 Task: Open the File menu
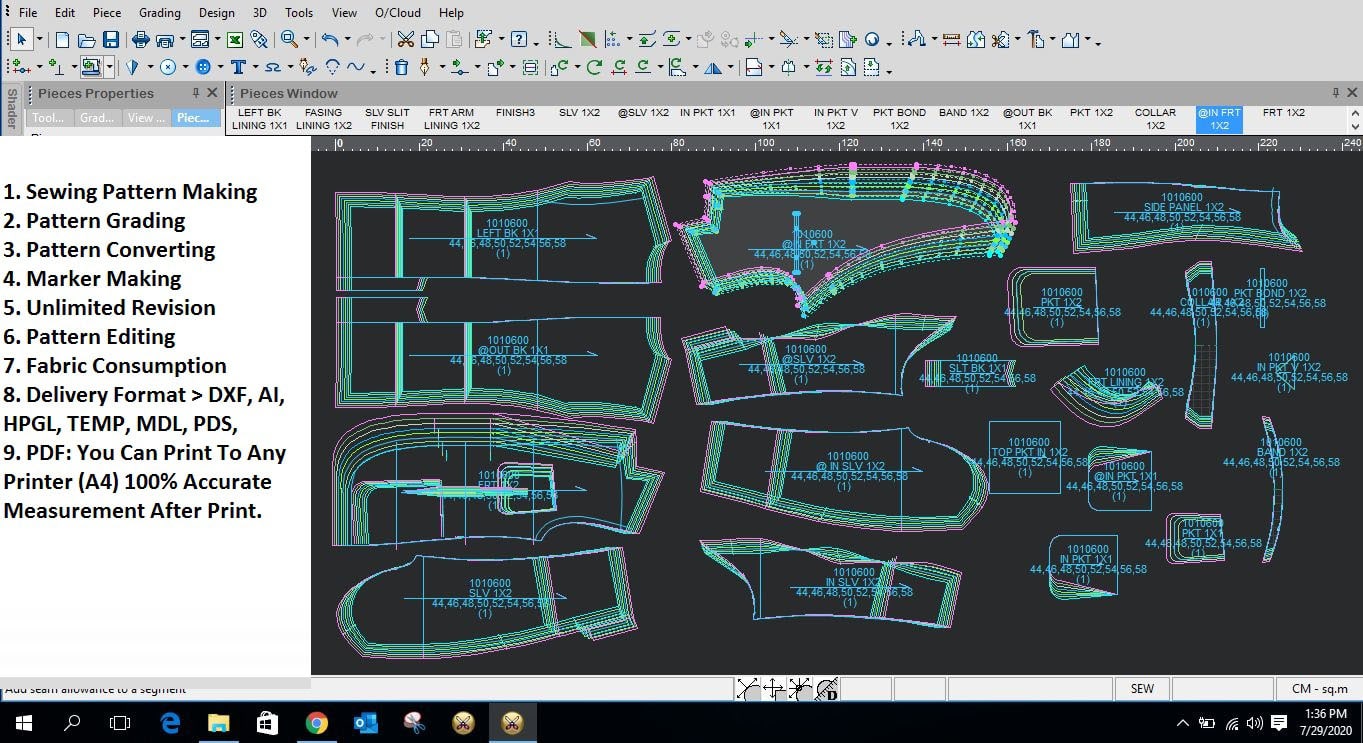28,13
